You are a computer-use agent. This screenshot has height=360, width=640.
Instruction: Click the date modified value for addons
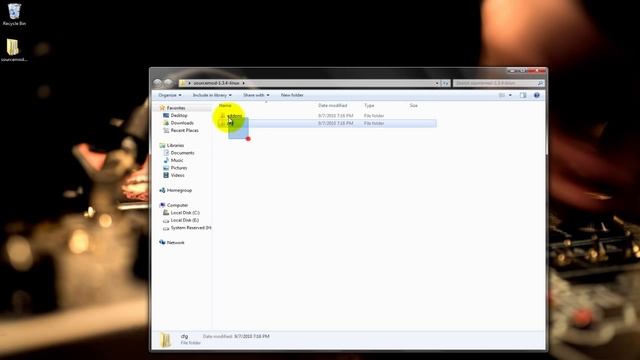(x=336, y=116)
